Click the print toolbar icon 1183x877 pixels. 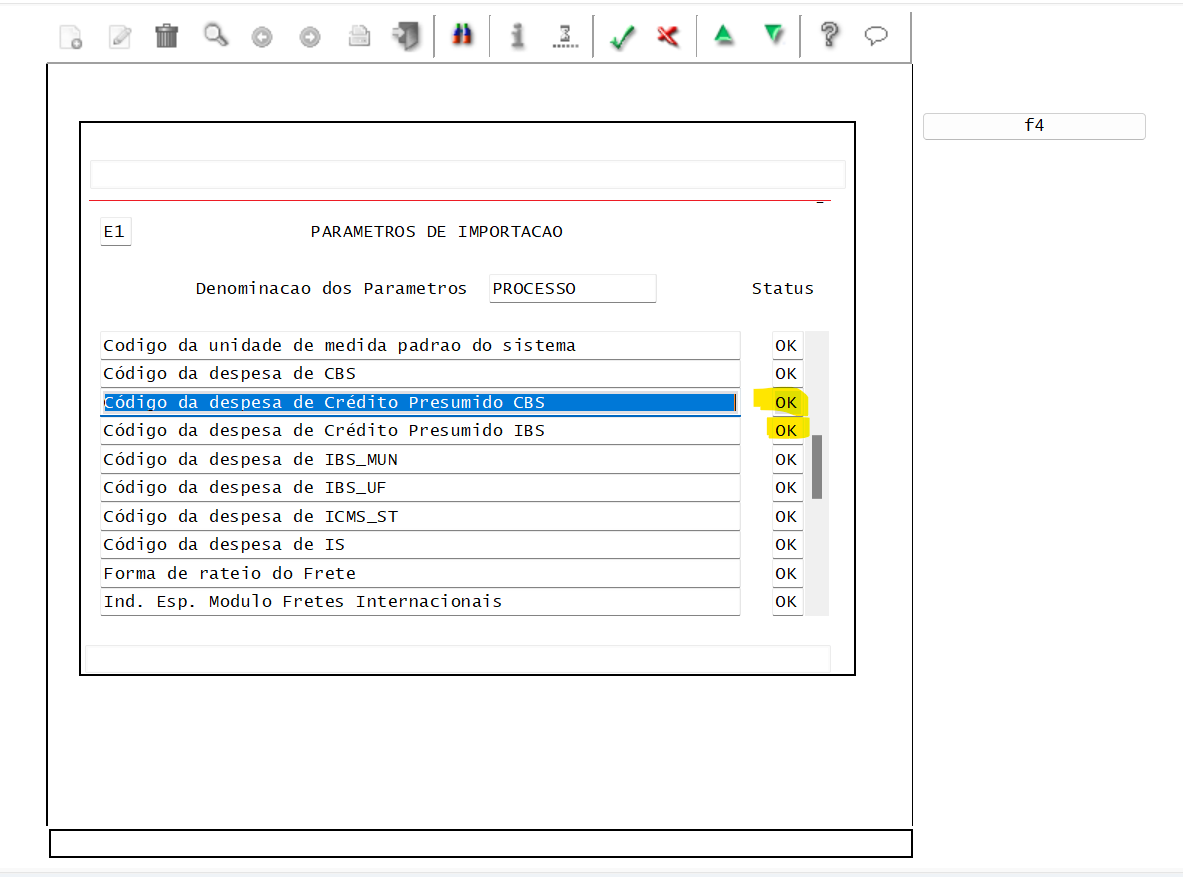(358, 34)
